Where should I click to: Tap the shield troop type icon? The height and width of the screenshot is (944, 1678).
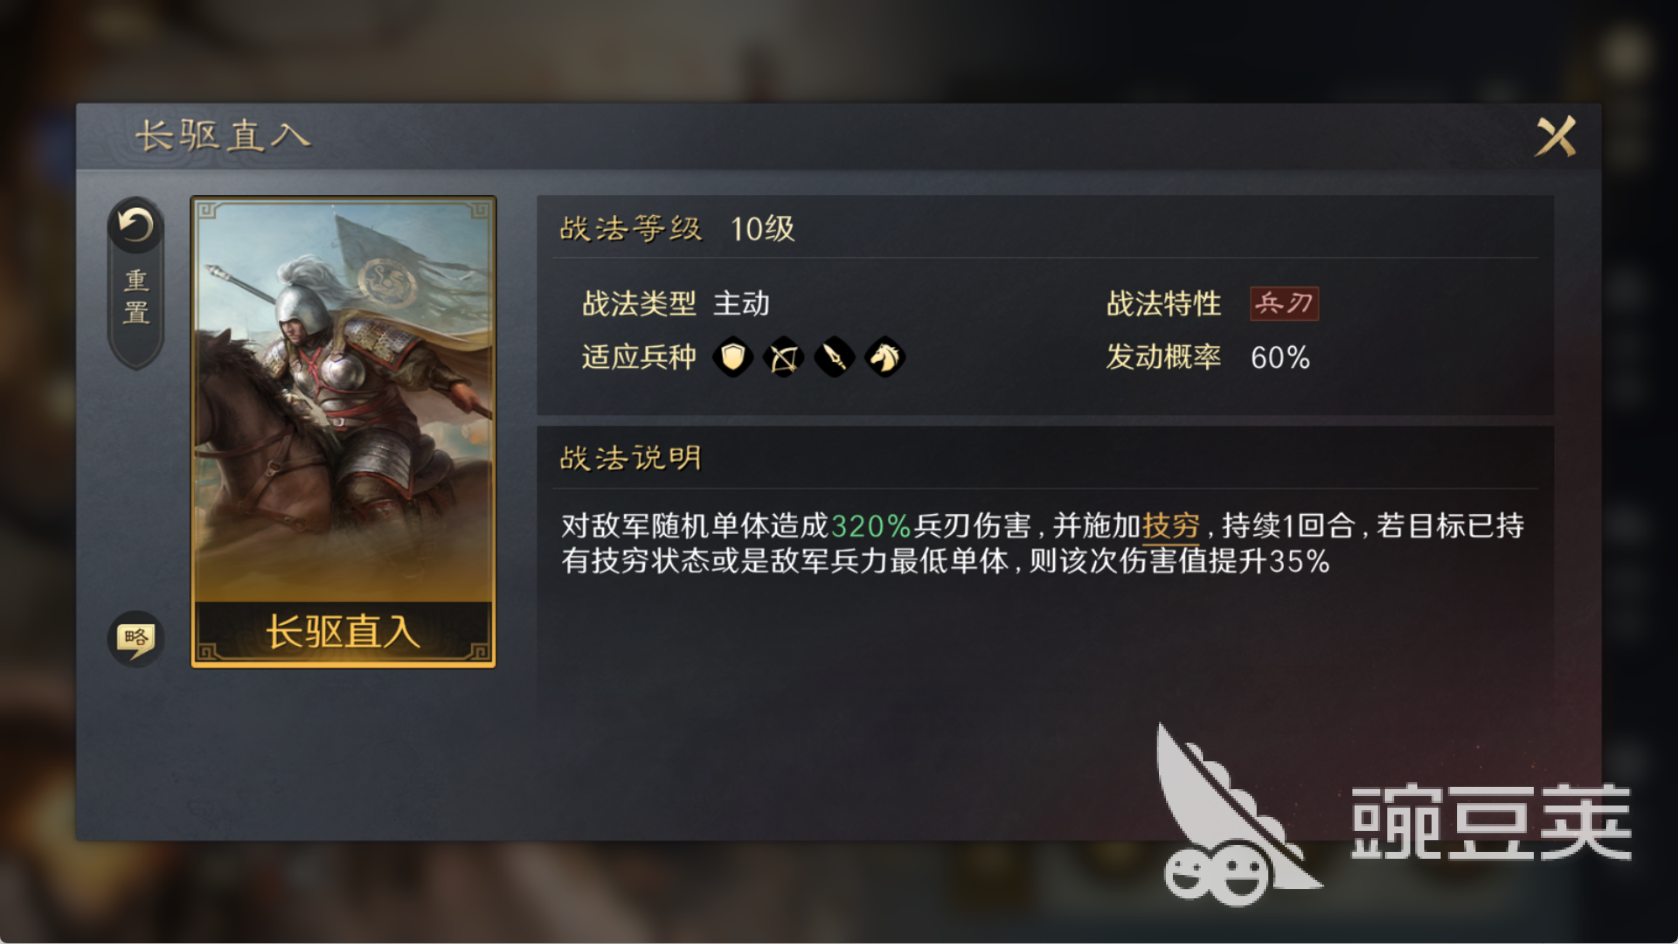click(733, 357)
